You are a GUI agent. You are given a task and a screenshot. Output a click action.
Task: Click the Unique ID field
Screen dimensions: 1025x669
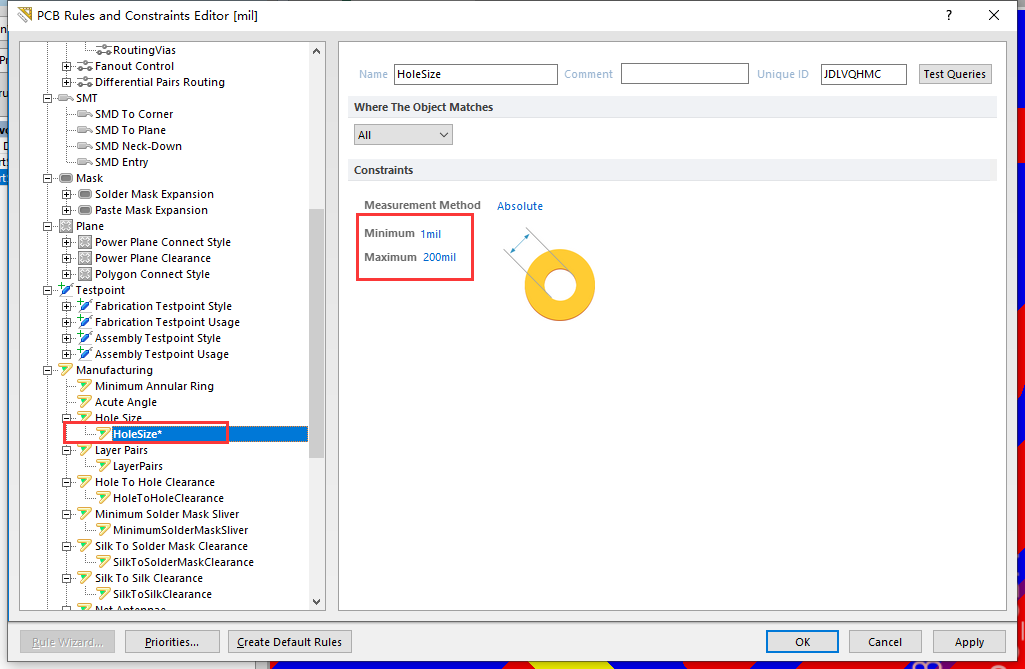coord(864,74)
